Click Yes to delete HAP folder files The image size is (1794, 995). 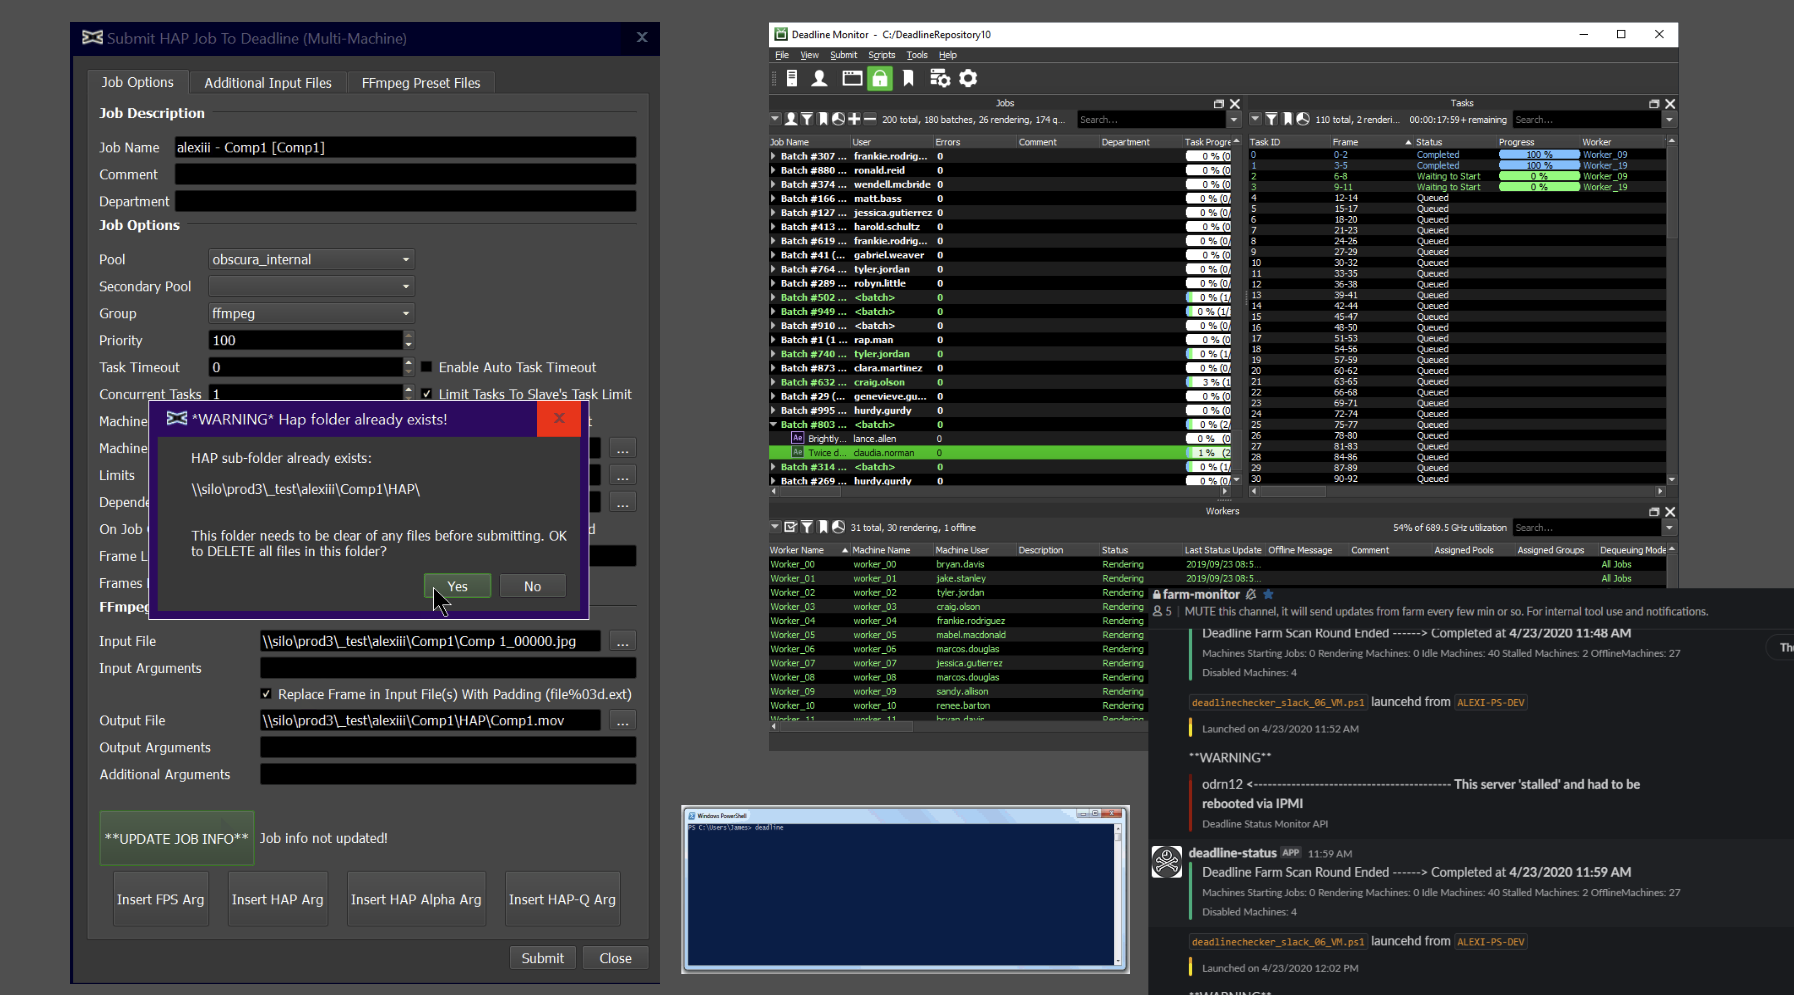pos(457,586)
